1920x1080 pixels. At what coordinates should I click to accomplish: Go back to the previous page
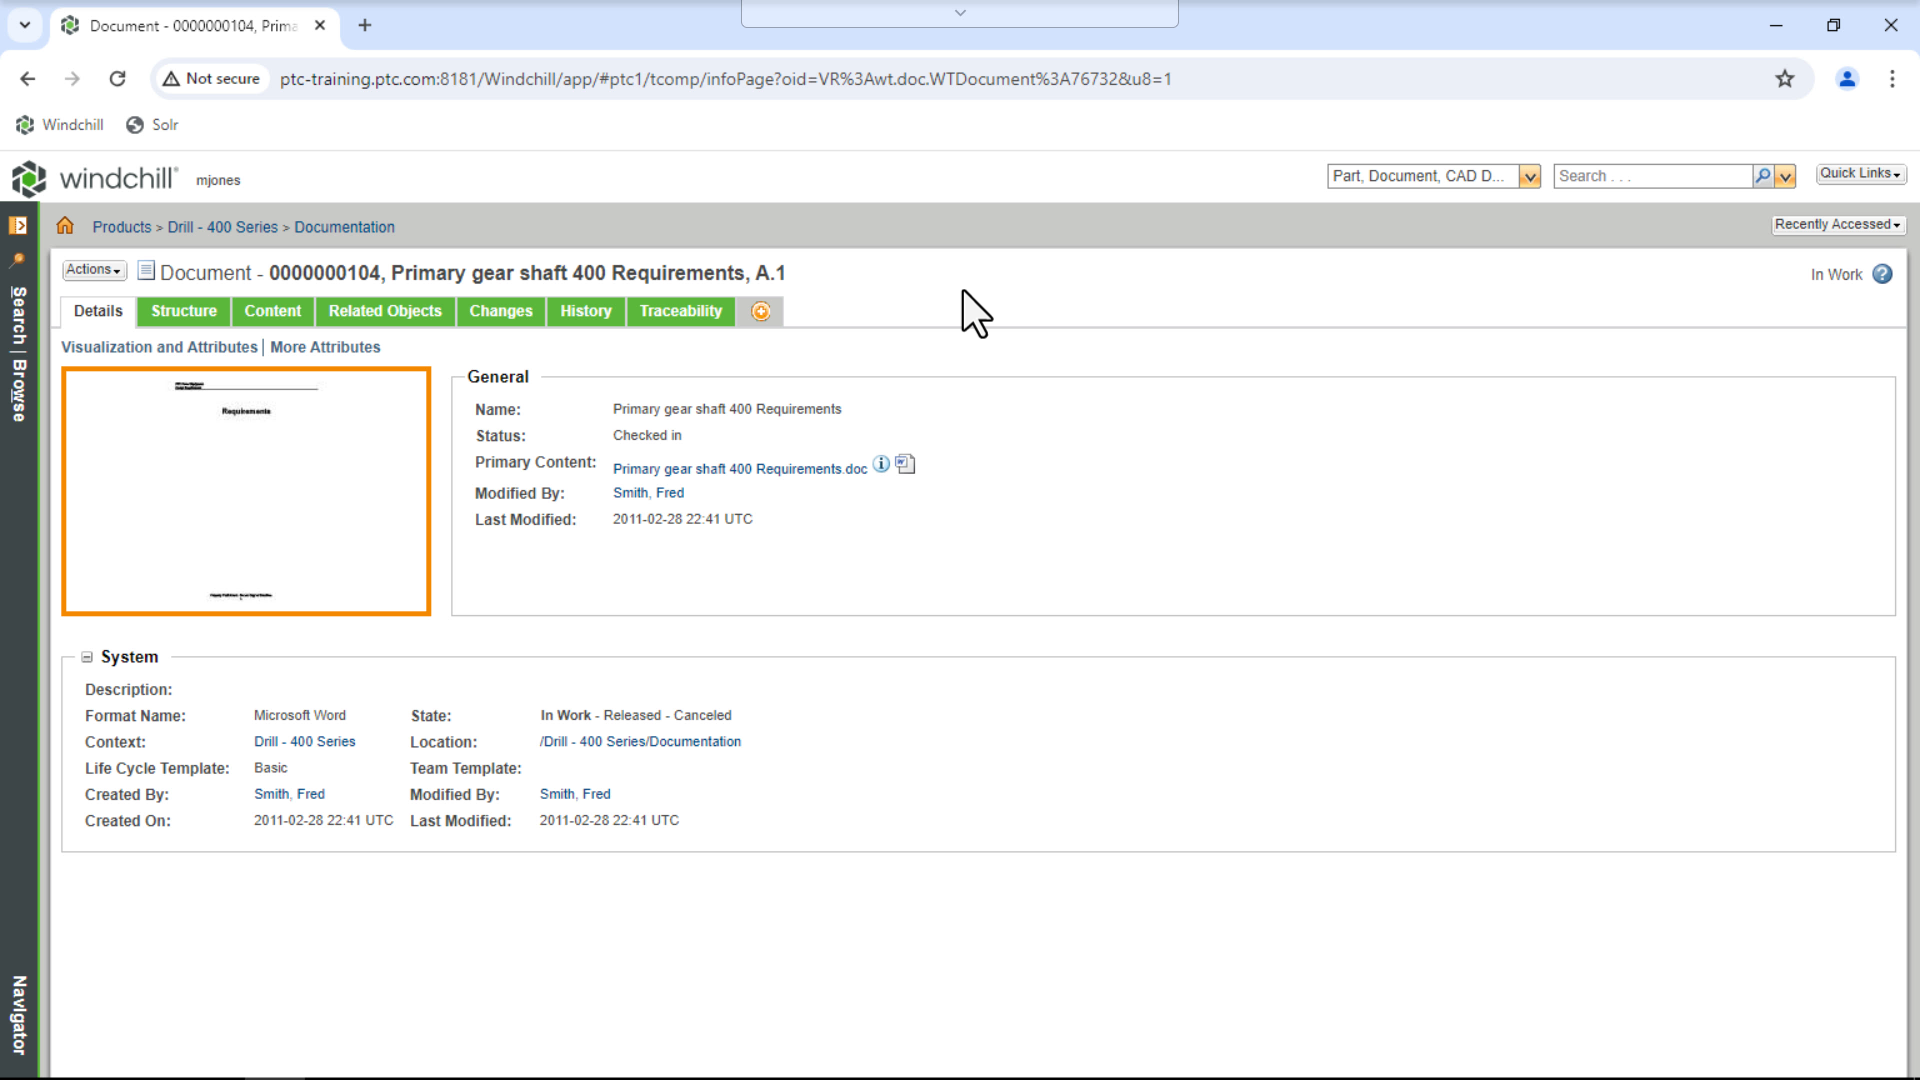pos(28,79)
